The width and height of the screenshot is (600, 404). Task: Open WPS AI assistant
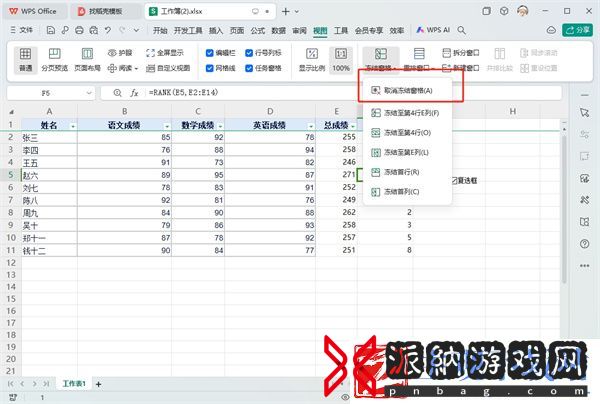pos(433,30)
